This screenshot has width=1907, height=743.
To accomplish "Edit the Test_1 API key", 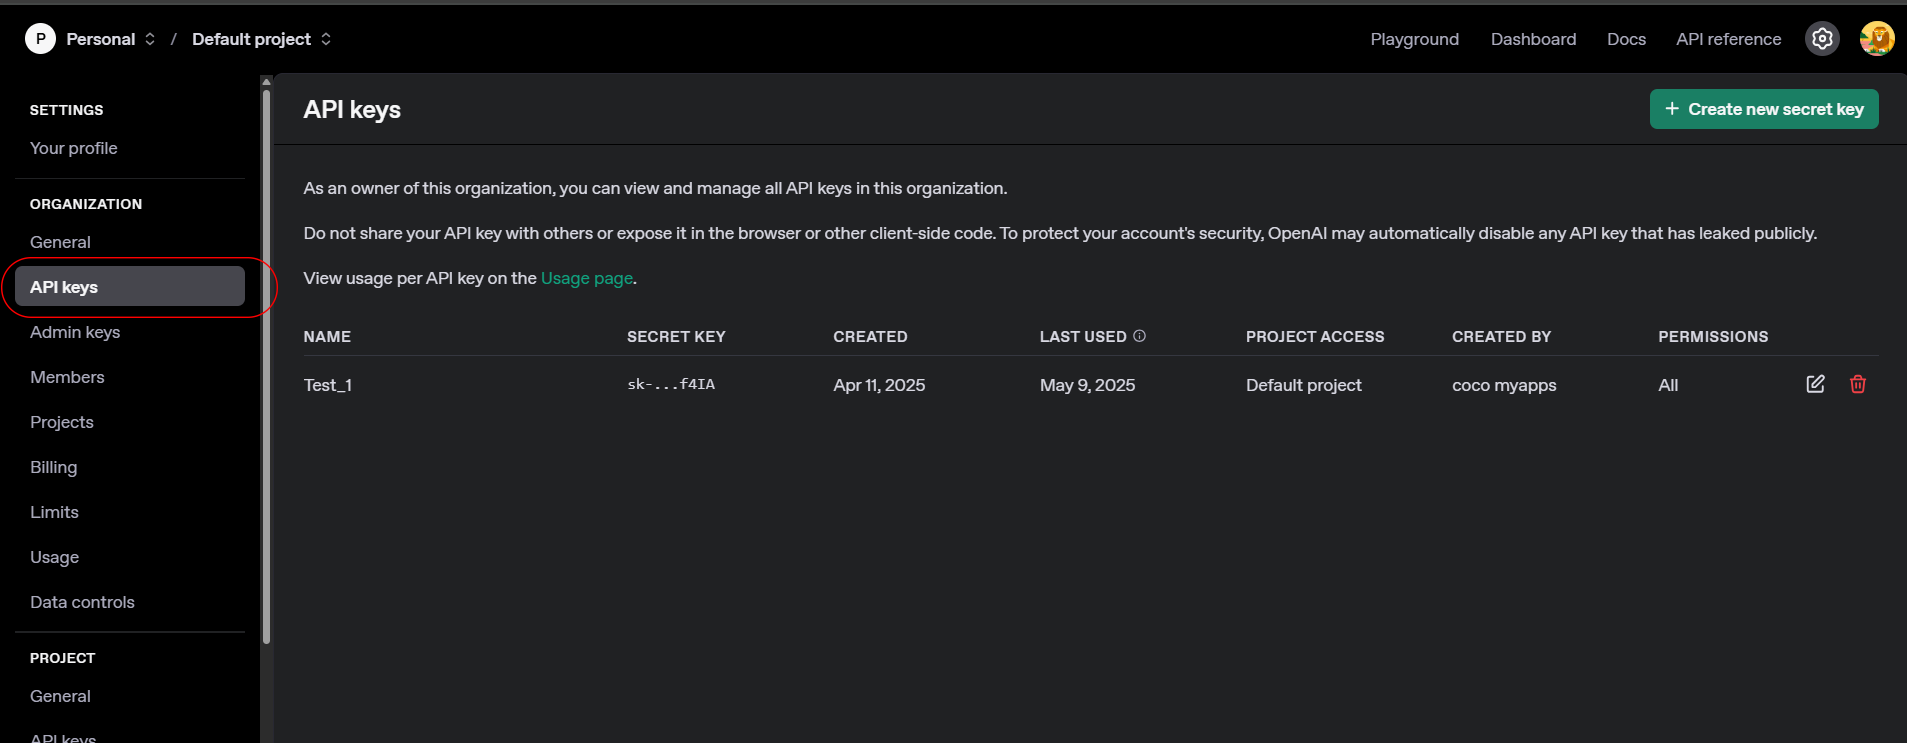I will click(x=1815, y=384).
